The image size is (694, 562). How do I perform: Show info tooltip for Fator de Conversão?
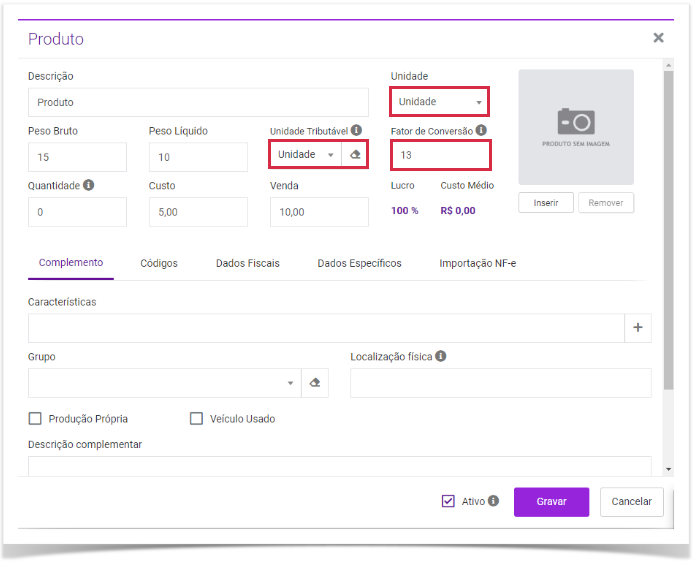point(481,131)
